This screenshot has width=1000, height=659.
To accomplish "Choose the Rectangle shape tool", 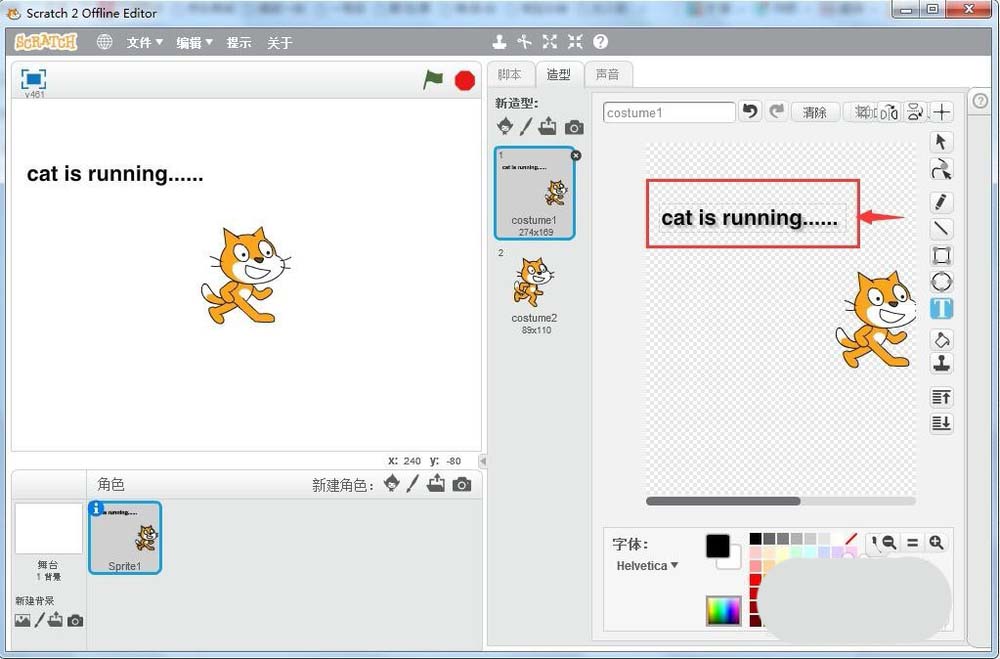I will point(941,255).
